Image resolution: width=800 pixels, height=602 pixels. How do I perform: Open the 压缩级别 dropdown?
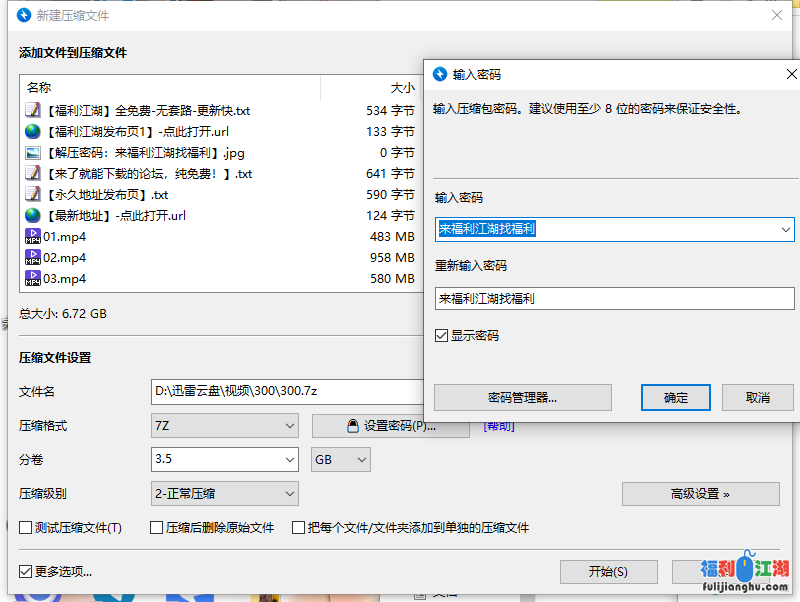224,494
